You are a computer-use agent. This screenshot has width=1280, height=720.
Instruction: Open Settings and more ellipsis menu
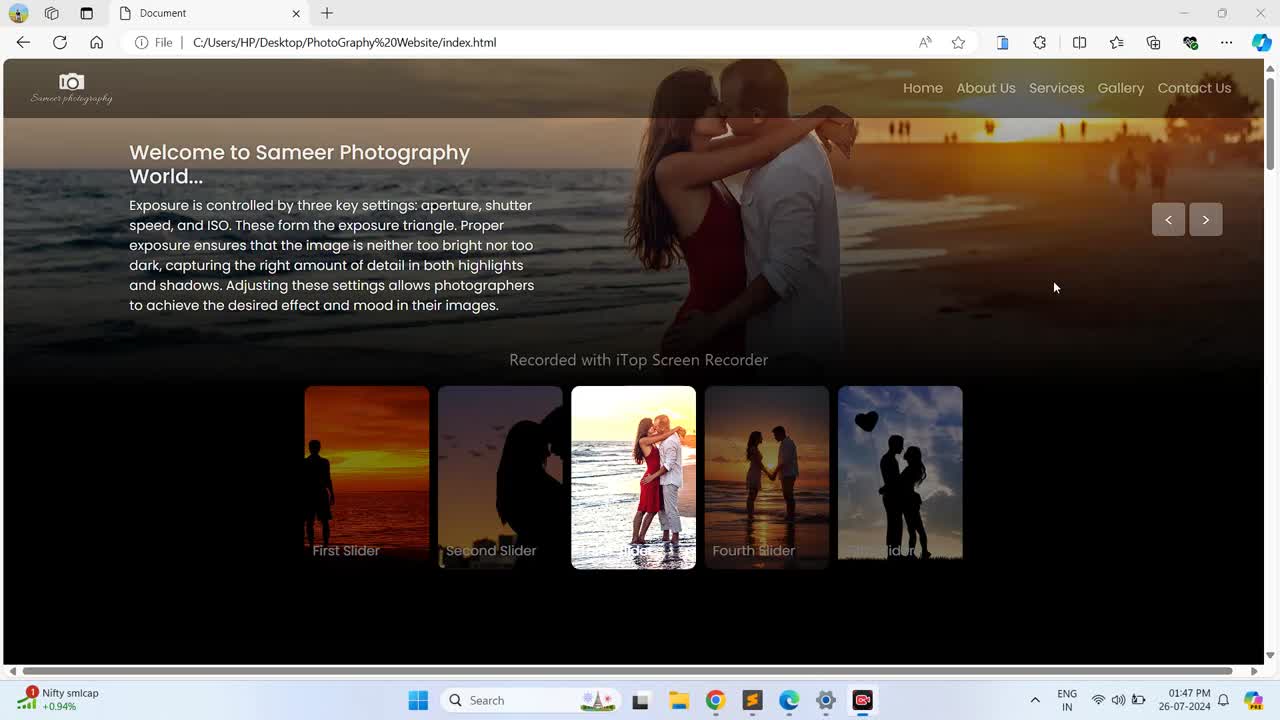coord(1226,42)
